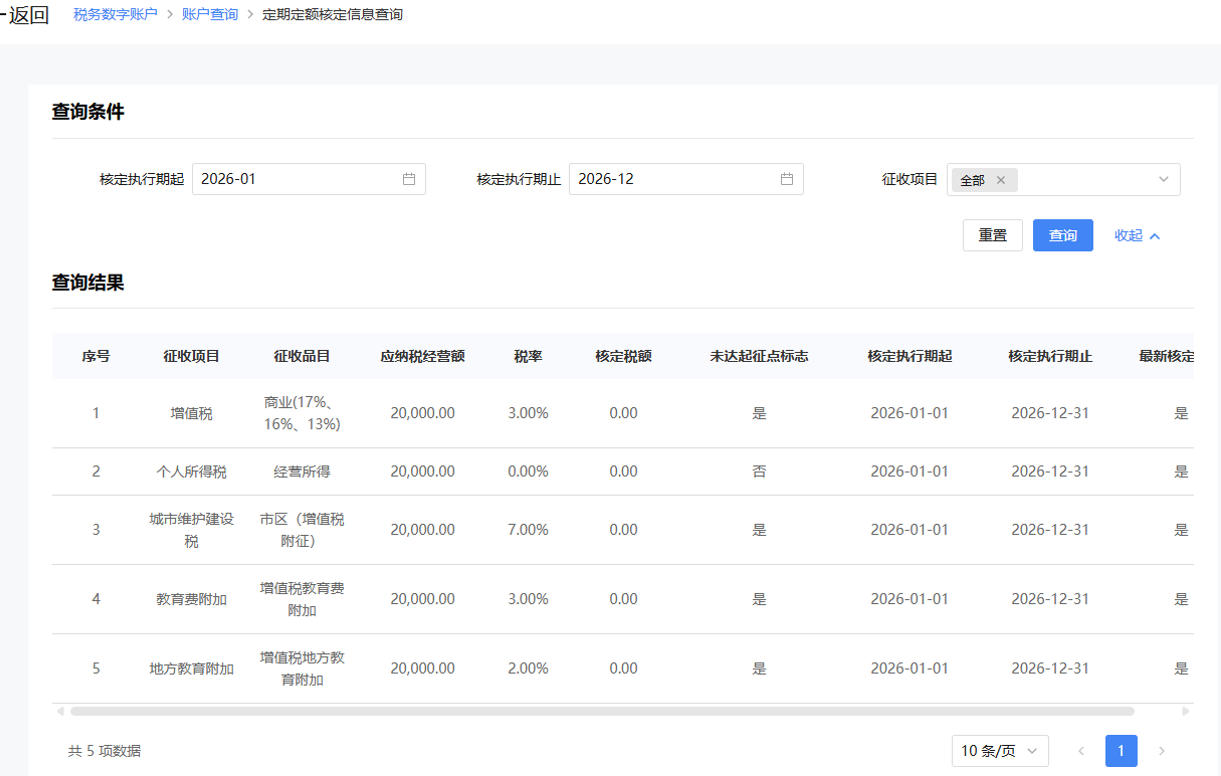Select the 城市维护建设税 cell
The height and width of the screenshot is (776, 1221).
191,530
